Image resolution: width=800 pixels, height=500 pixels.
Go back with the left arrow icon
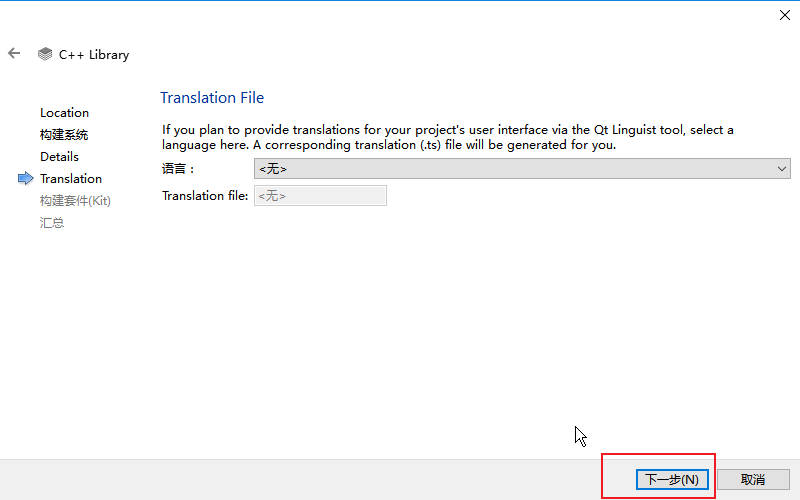click(14, 53)
